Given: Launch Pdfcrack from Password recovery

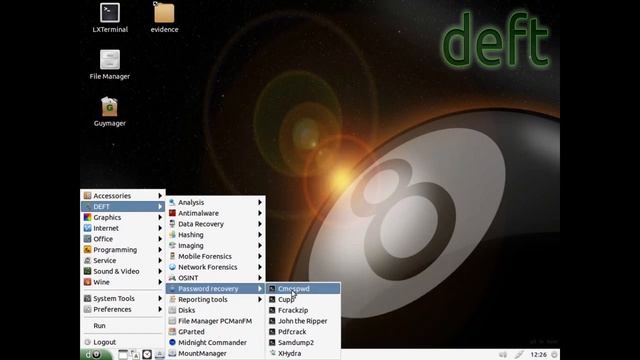Looking at the screenshot, I should click(303, 332).
